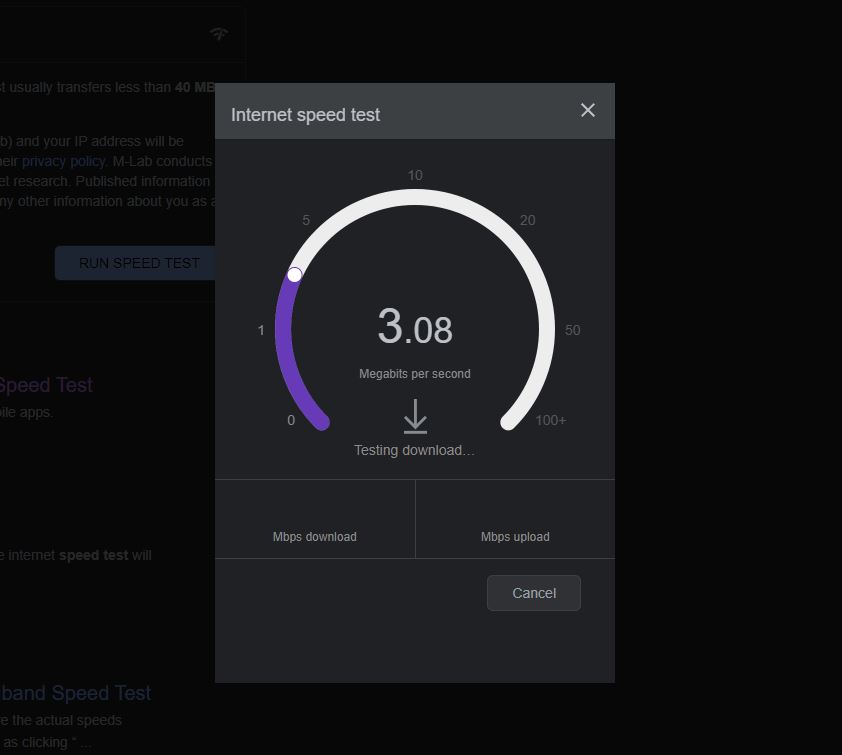Click the download arrow icon in the gauge
The image size is (842, 755).
coord(414,415)
